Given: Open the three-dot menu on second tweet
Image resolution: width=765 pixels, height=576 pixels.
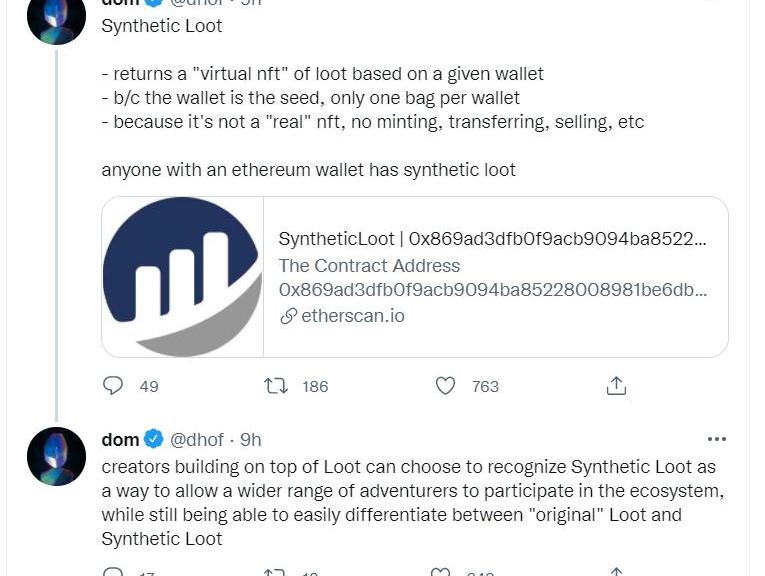Looking at the screenshot, I should [x=717, y=439].
